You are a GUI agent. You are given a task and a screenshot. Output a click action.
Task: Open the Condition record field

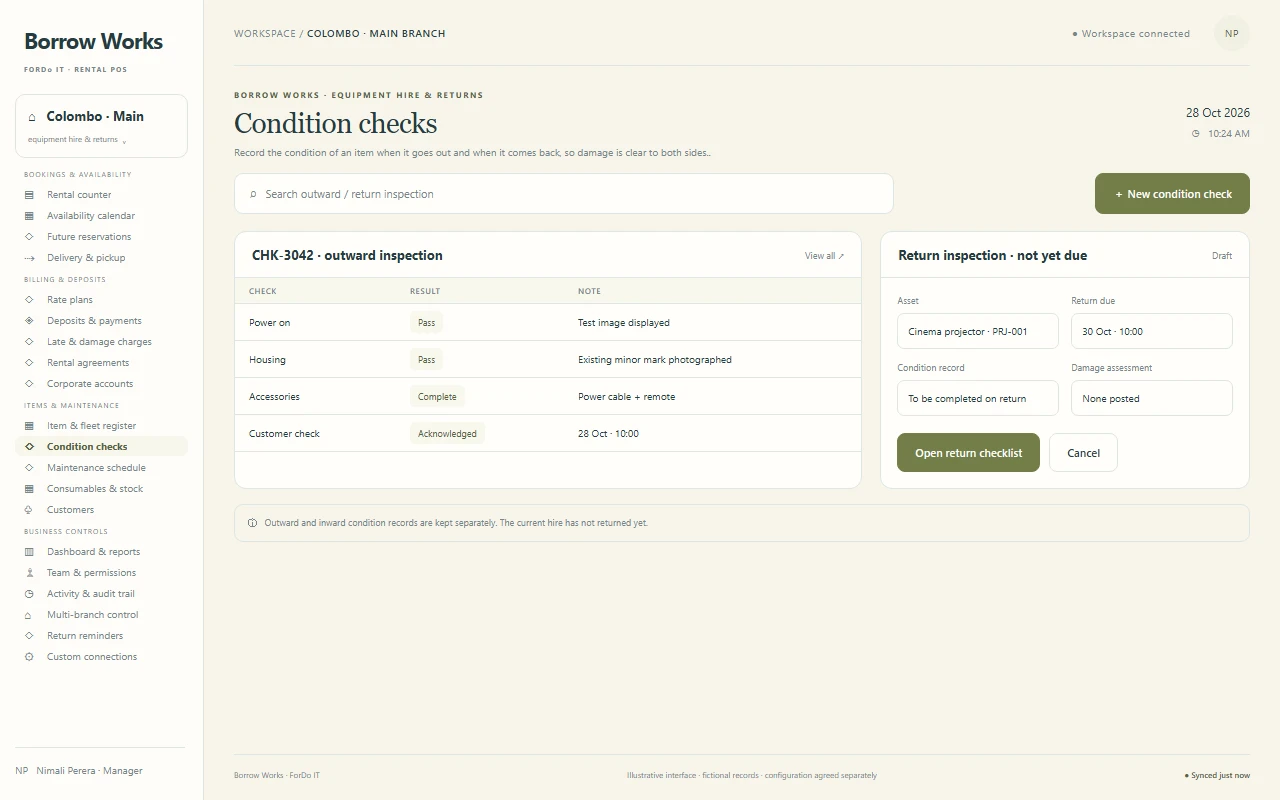(978, 398)
